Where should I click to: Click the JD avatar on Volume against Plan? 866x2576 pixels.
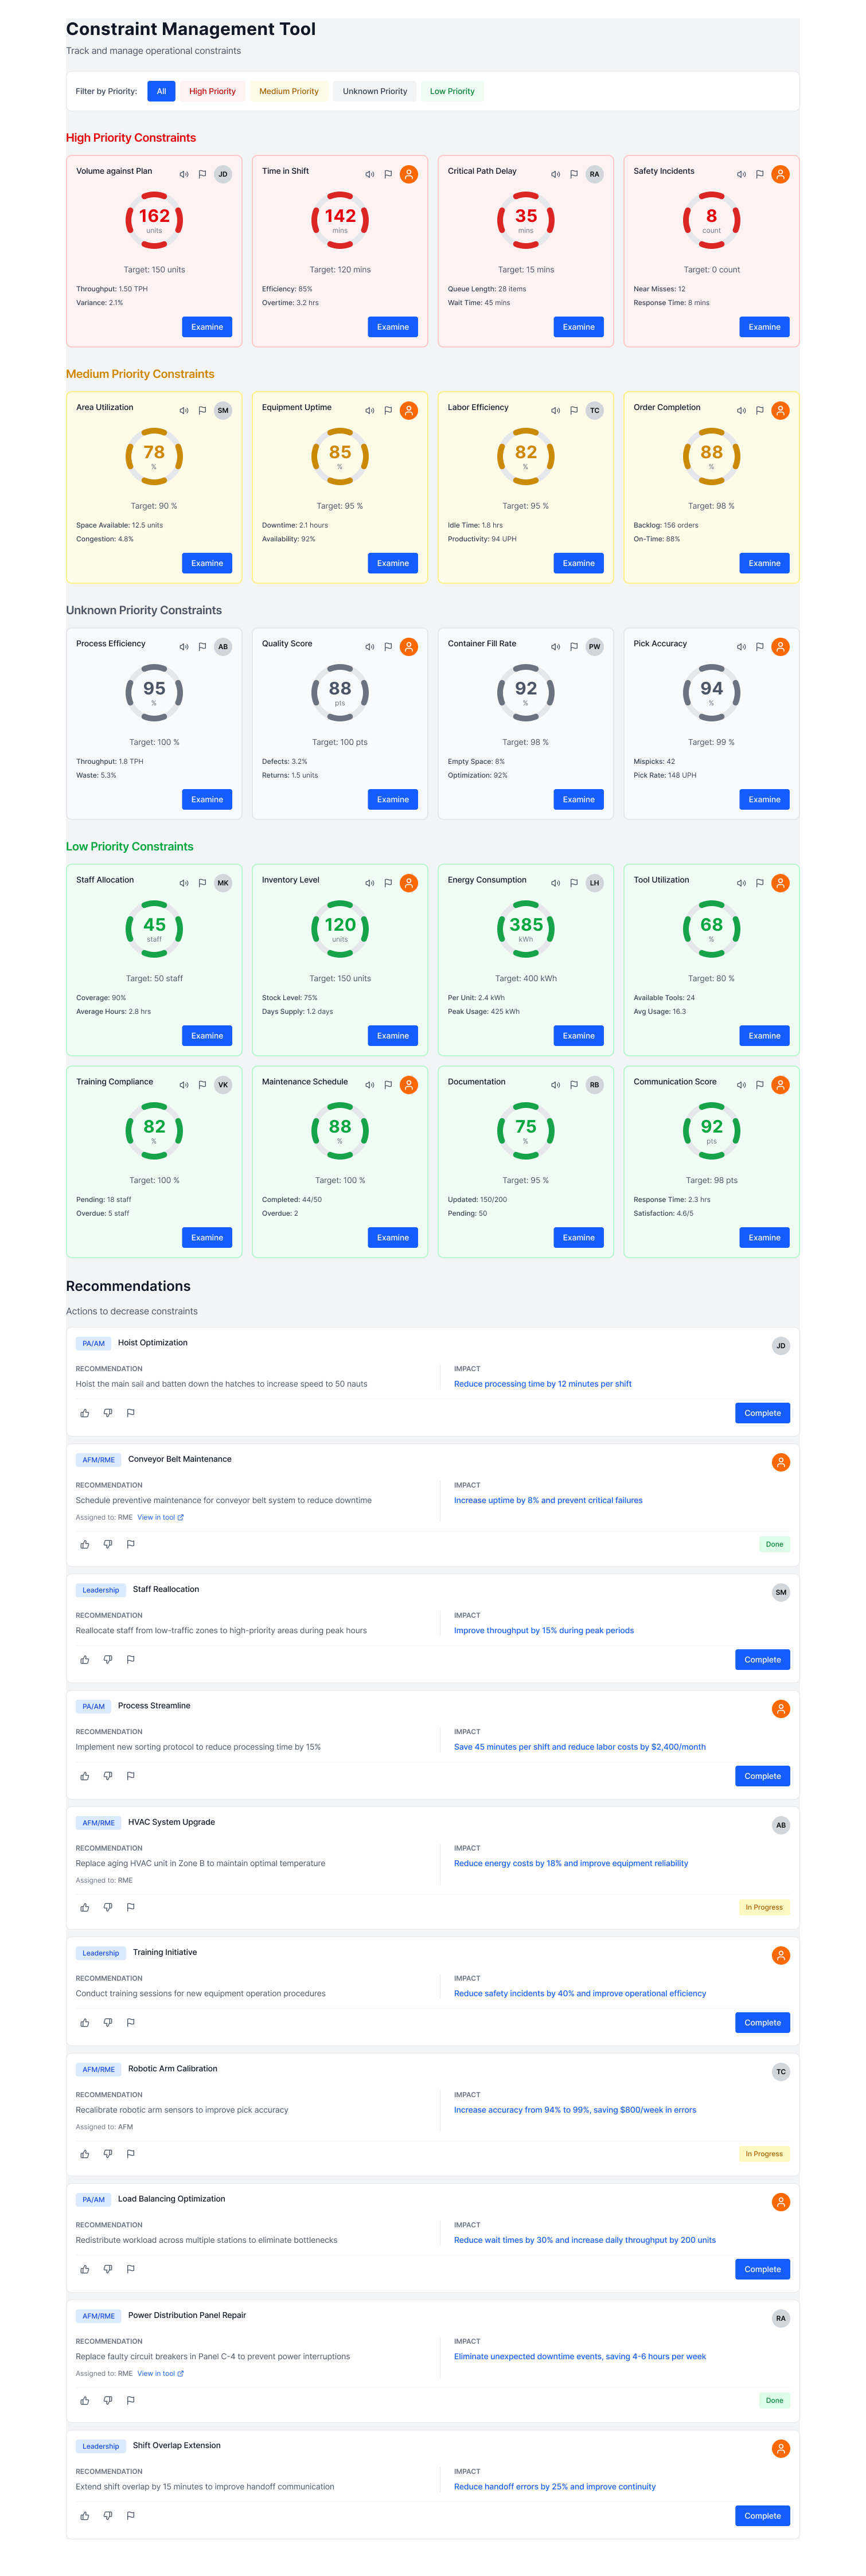pos(223,174)
